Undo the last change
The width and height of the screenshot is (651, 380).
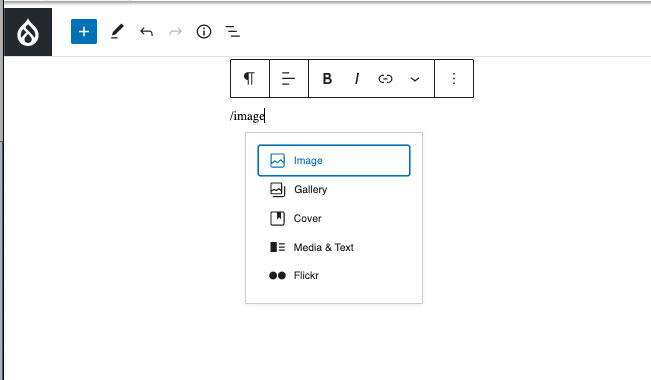click(147, 32)
